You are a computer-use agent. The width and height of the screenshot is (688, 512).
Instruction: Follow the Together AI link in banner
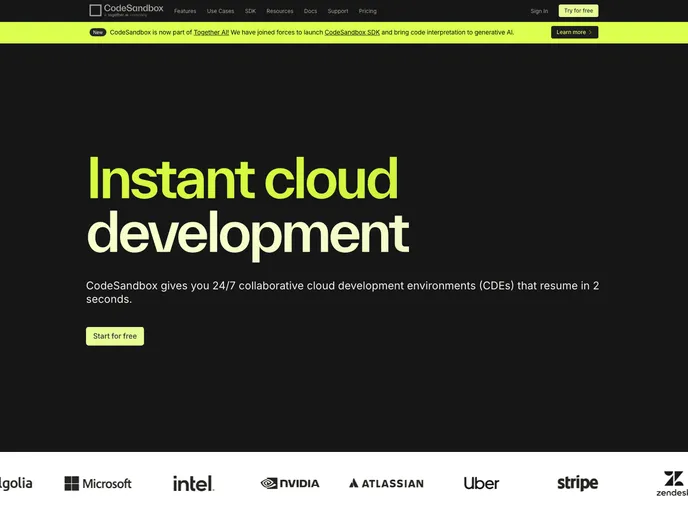[211, 32]
